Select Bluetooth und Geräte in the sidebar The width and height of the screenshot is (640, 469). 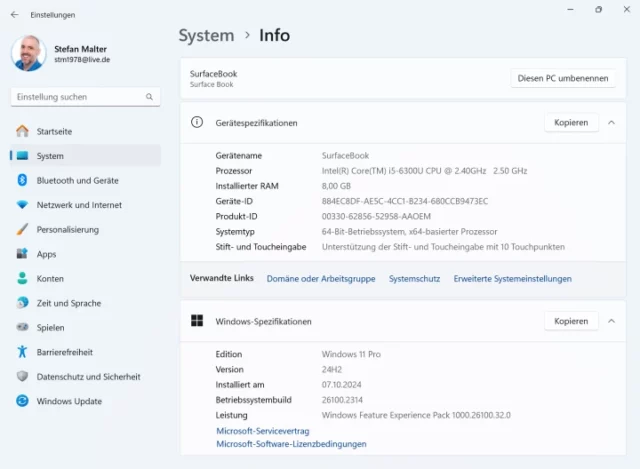click(x=86, y=180)
